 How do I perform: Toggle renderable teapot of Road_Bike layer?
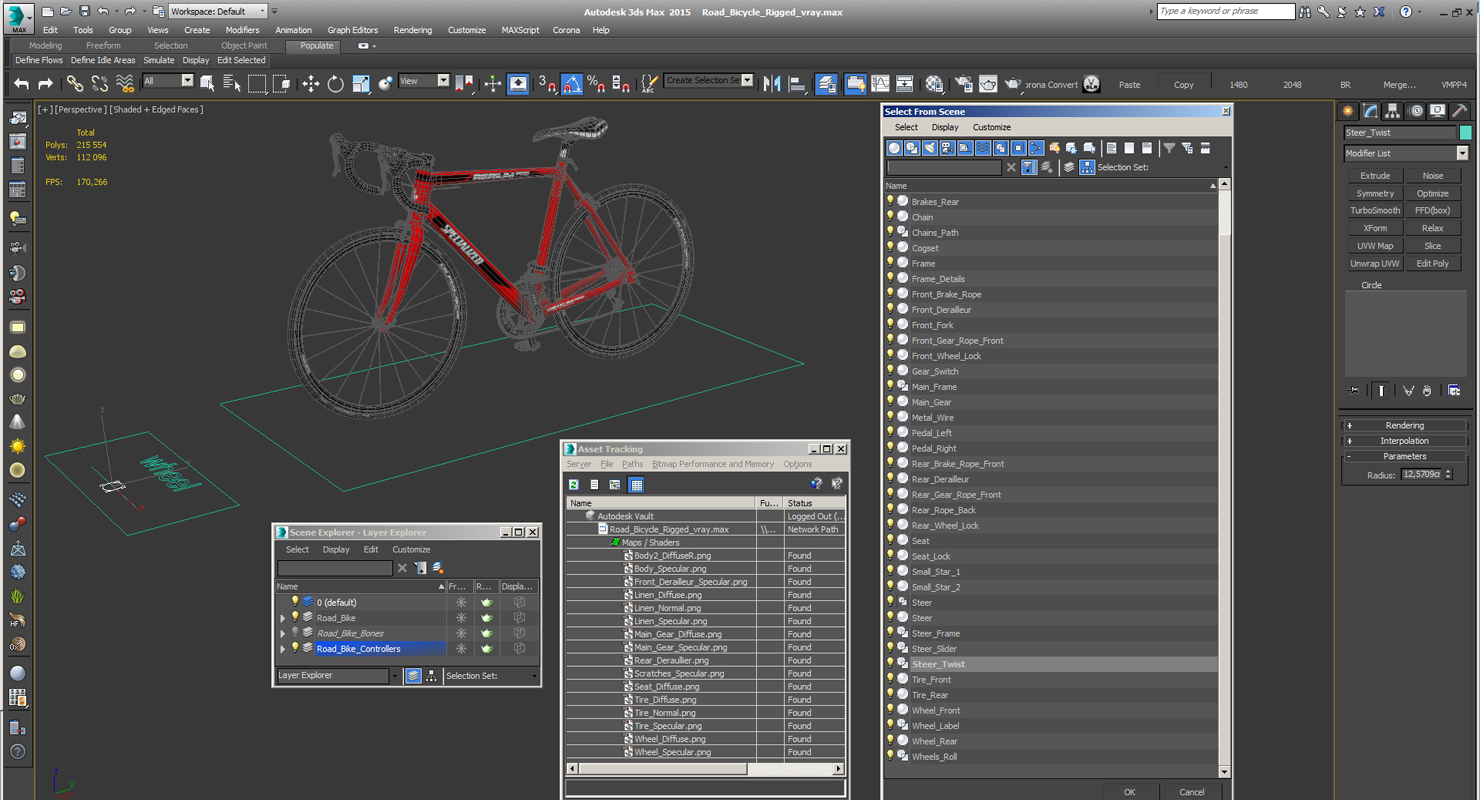(x=487, y=618)
